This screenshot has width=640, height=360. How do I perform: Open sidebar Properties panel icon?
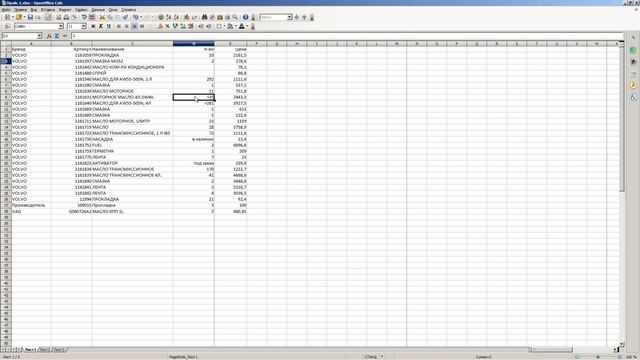click(x=633, y=51)
